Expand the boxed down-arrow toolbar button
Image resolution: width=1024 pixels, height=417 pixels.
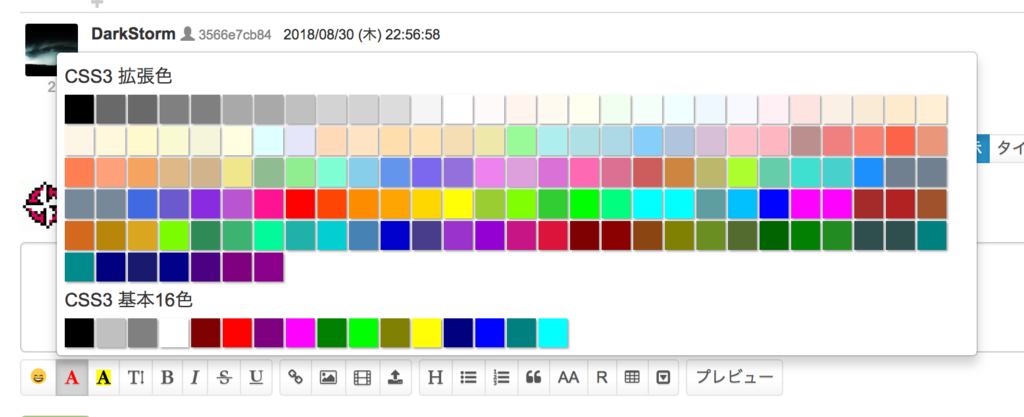(x=663, y=378)
